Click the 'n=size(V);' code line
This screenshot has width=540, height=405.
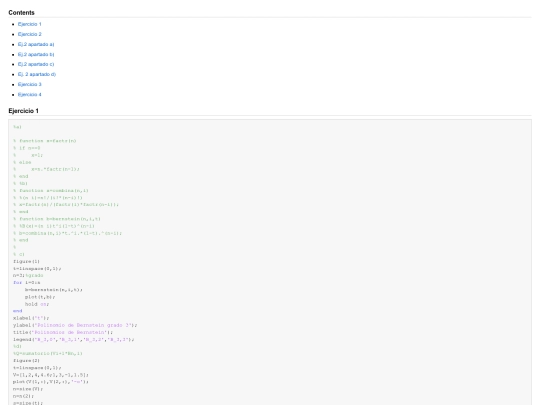tap(28, 389)
